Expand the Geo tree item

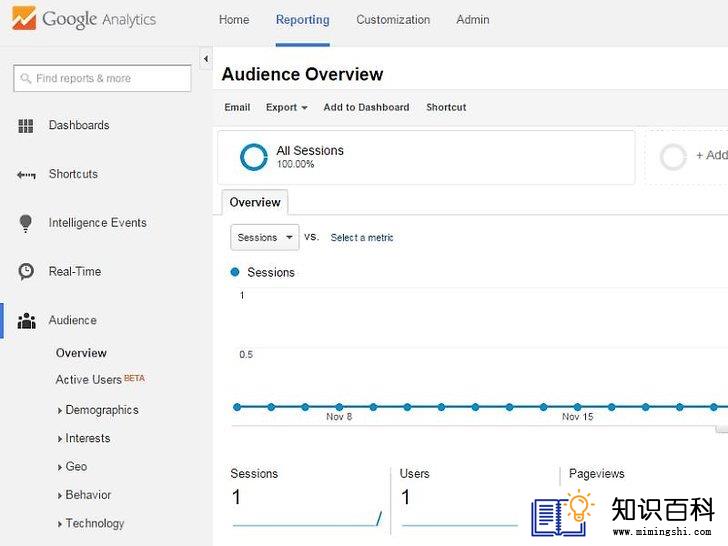pyautogui.click(x=72, y=467)
